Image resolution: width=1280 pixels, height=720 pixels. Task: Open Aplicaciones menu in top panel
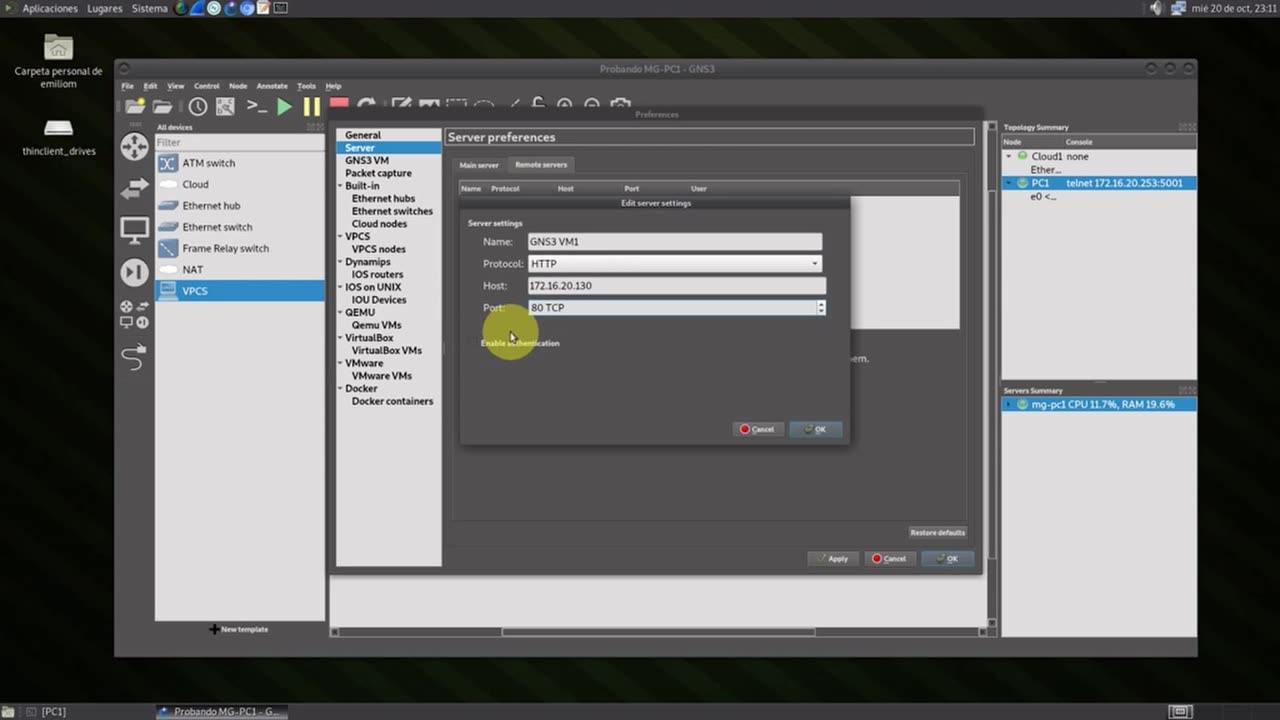[x=50, y=8]
